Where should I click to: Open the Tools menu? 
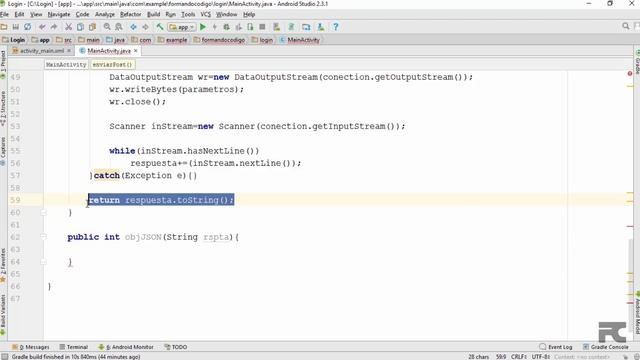(x=188, y=14)
